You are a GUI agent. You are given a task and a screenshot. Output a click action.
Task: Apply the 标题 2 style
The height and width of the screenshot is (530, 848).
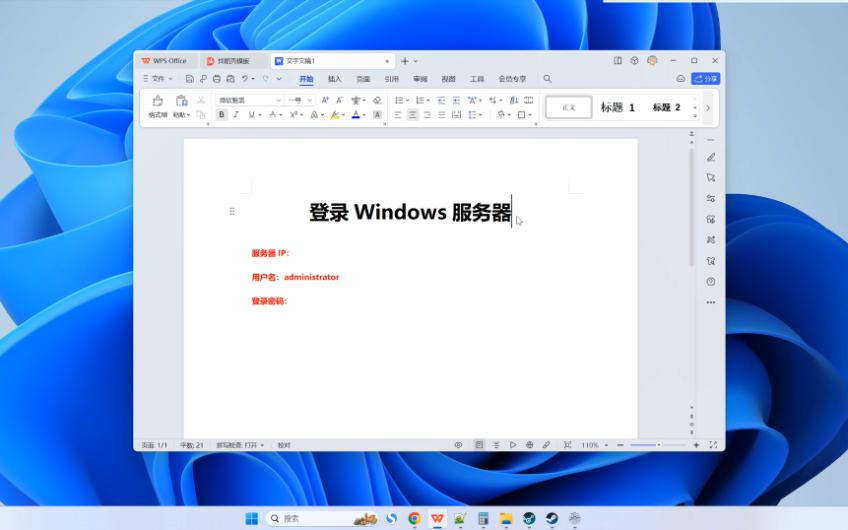pyautogui.click(x=666, y=107)
